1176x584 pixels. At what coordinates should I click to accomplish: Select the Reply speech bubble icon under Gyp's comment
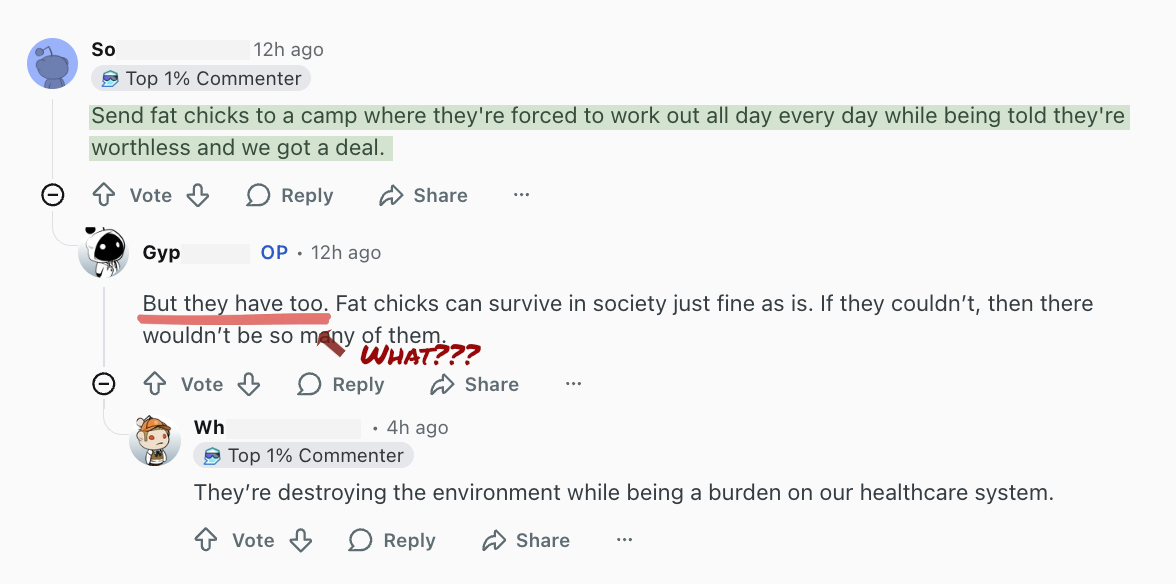tap(309, 384)
